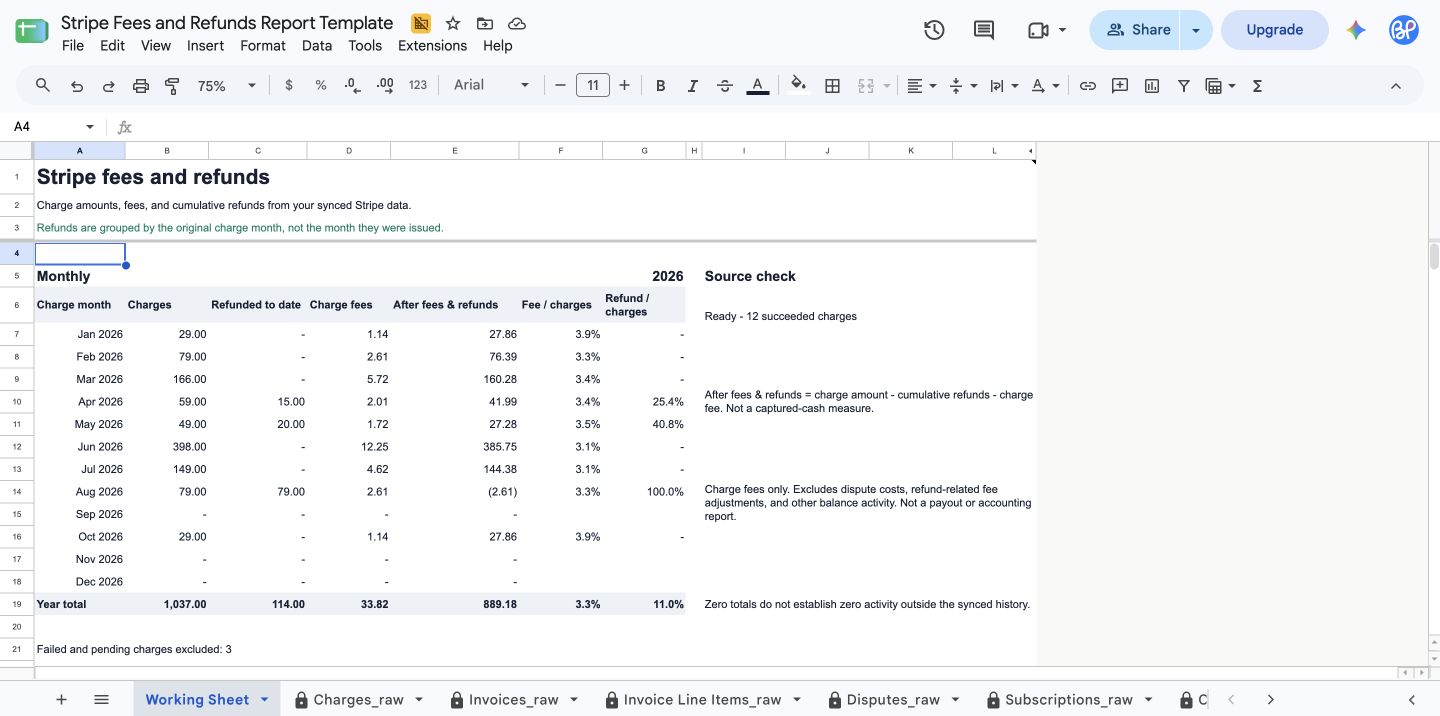1440x716 pixels.
Task: Move document to a folder
Action: (x=485, y=23)
